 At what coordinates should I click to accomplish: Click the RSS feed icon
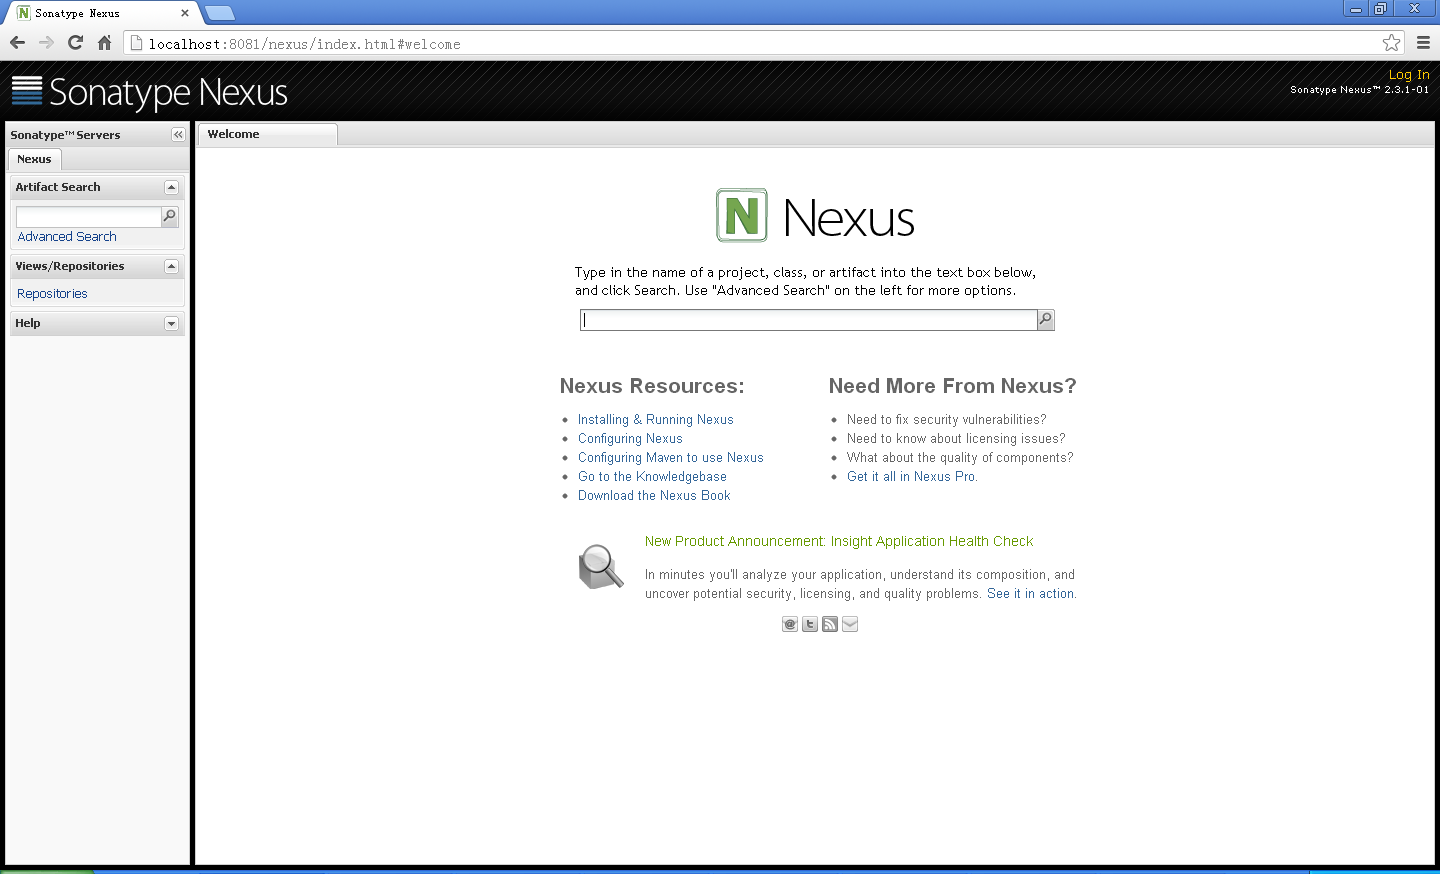click(x=830, y=624)
